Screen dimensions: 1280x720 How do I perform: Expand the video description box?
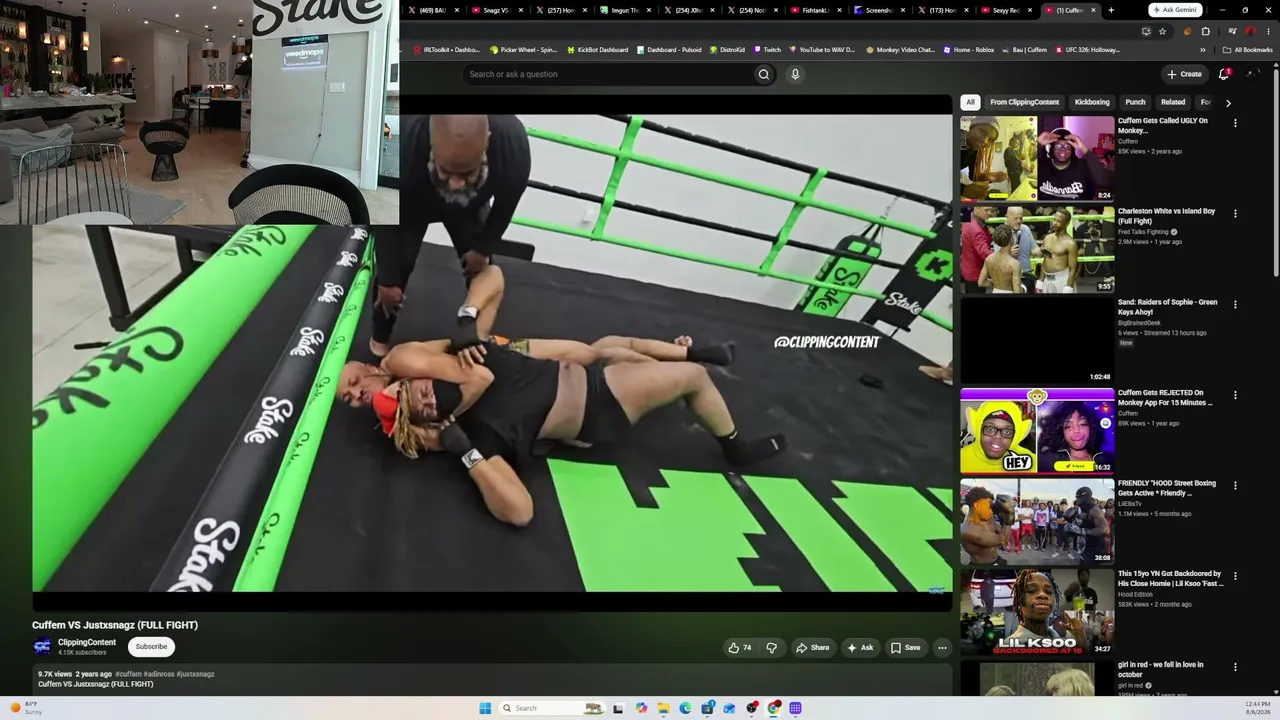pyautogui.click(x=492, y=679)
